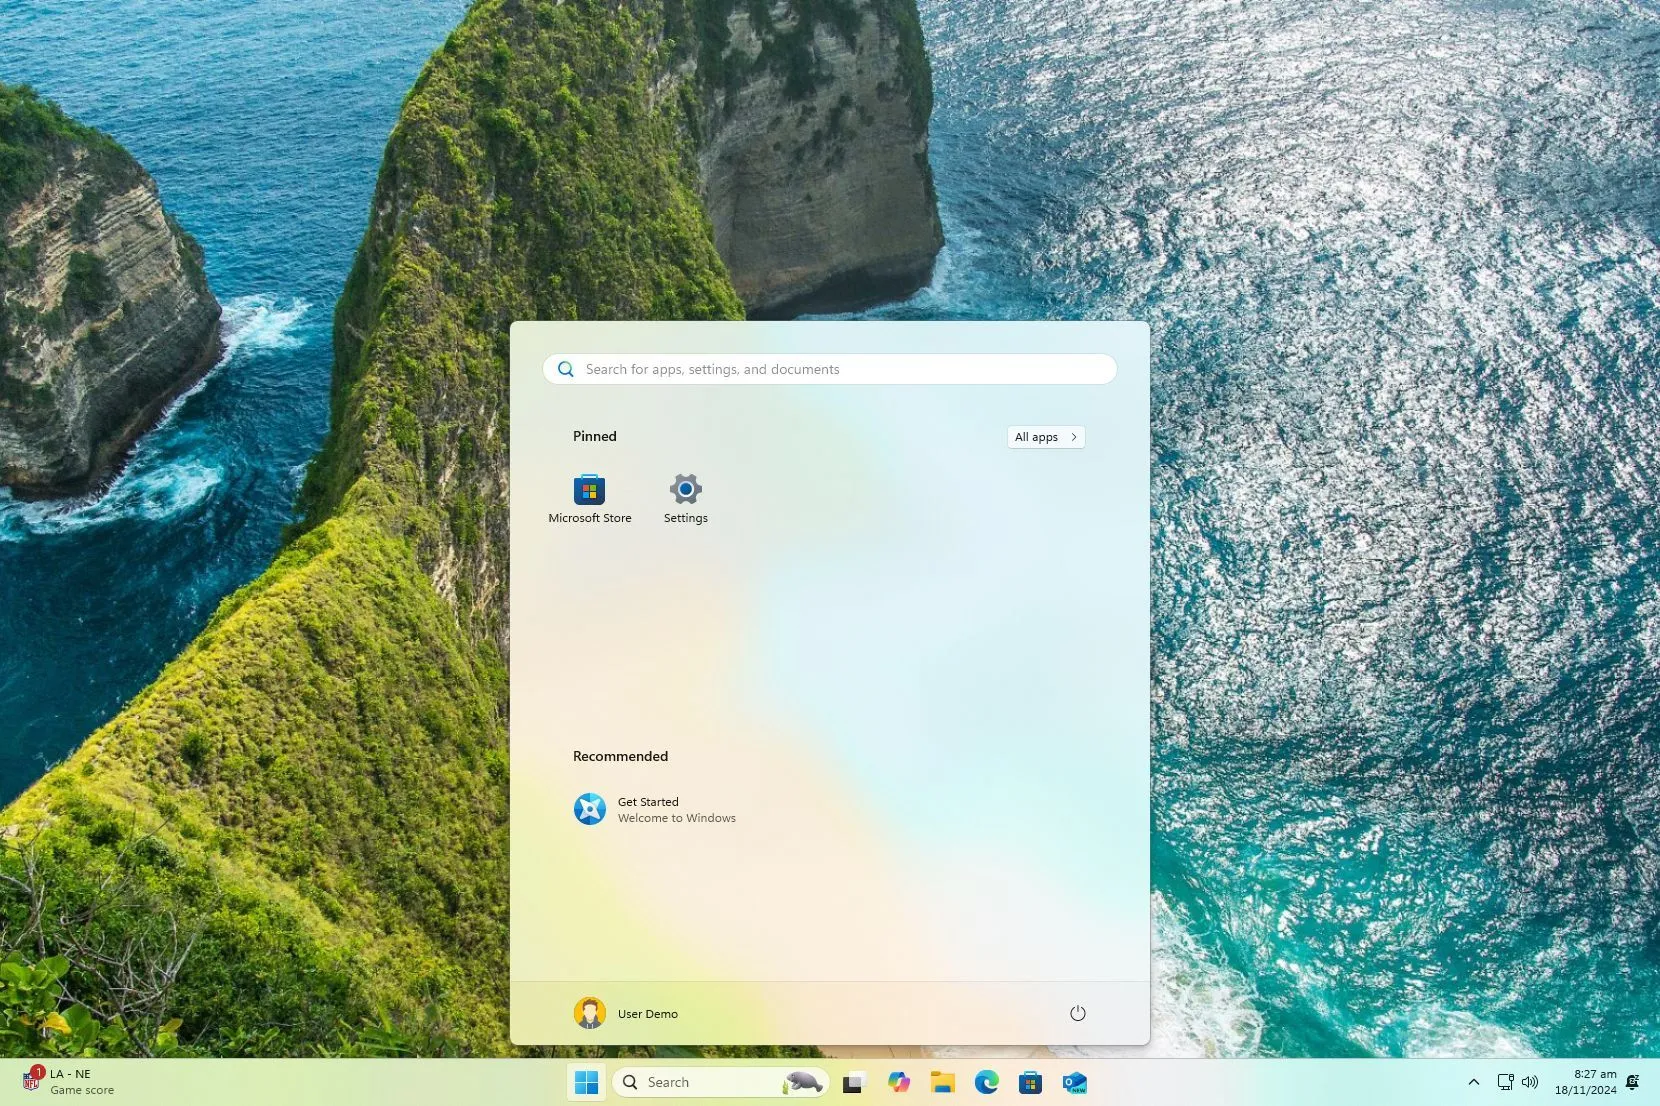Open Microsoft Store from the taskbar

(1031, 1082)
